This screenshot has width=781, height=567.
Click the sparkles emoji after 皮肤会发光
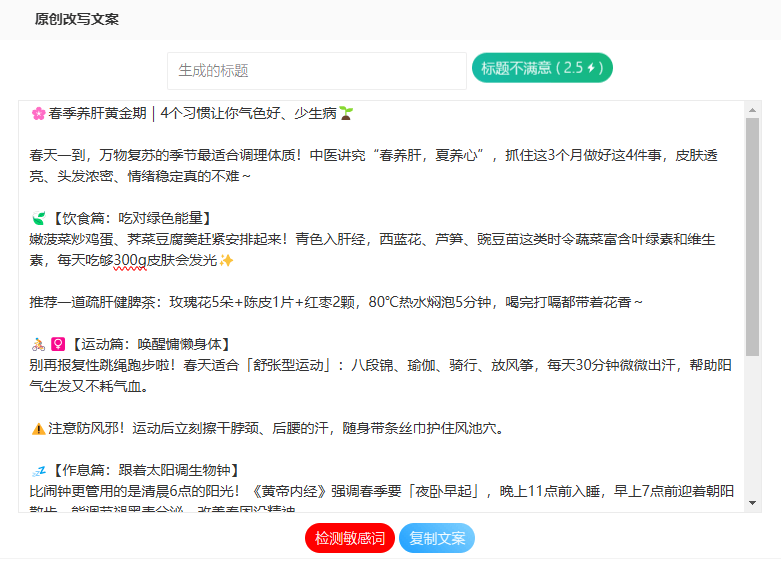click(x=227, y=260)
